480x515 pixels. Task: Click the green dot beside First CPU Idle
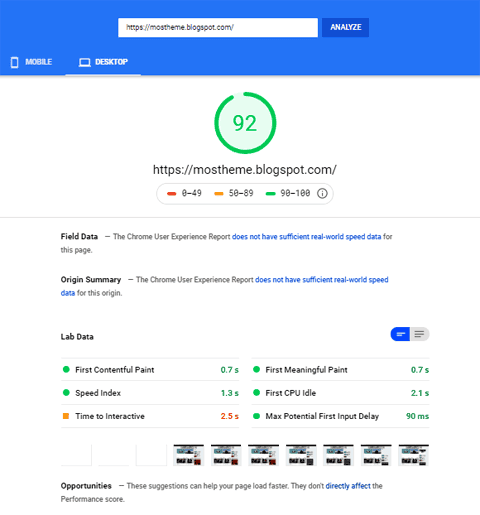coord(256,392)
